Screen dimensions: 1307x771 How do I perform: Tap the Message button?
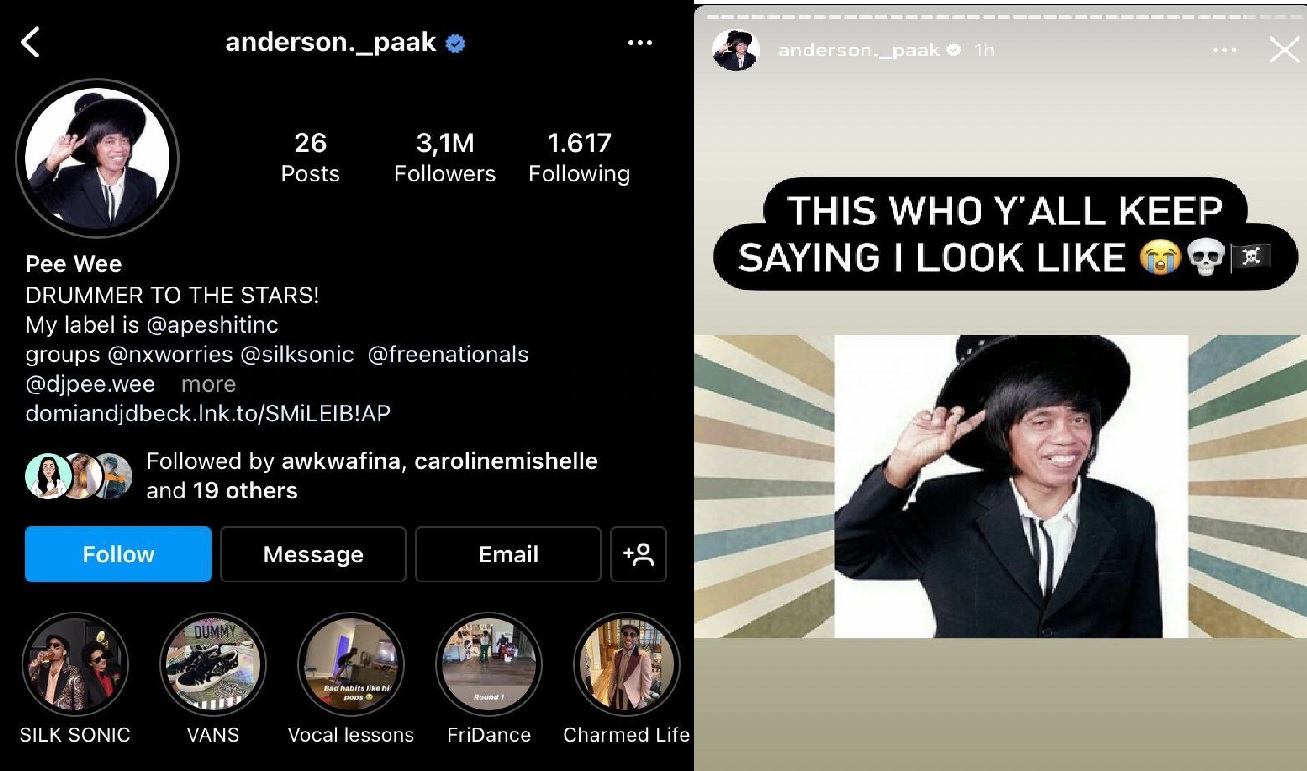click(313, 554)
